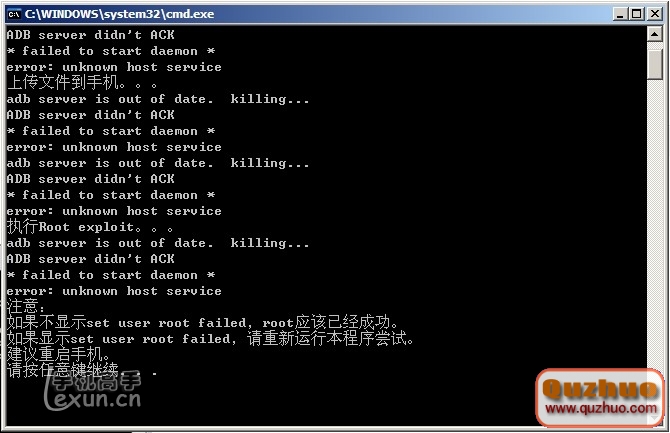Screen dimensions: 670x433
Task: Click the topmost ADB server didn't ACK line
Action: pos(91,35)
